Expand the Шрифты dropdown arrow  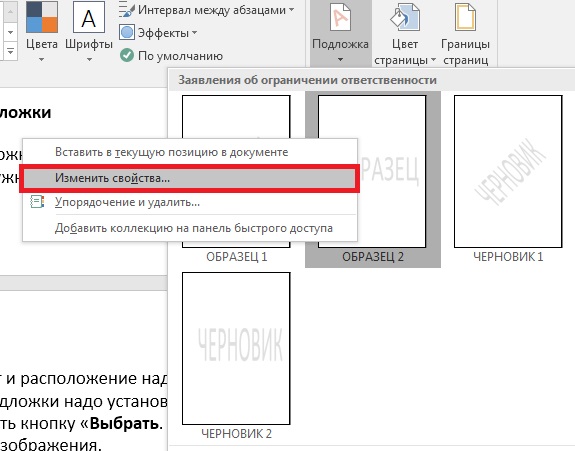click(89, 59)
